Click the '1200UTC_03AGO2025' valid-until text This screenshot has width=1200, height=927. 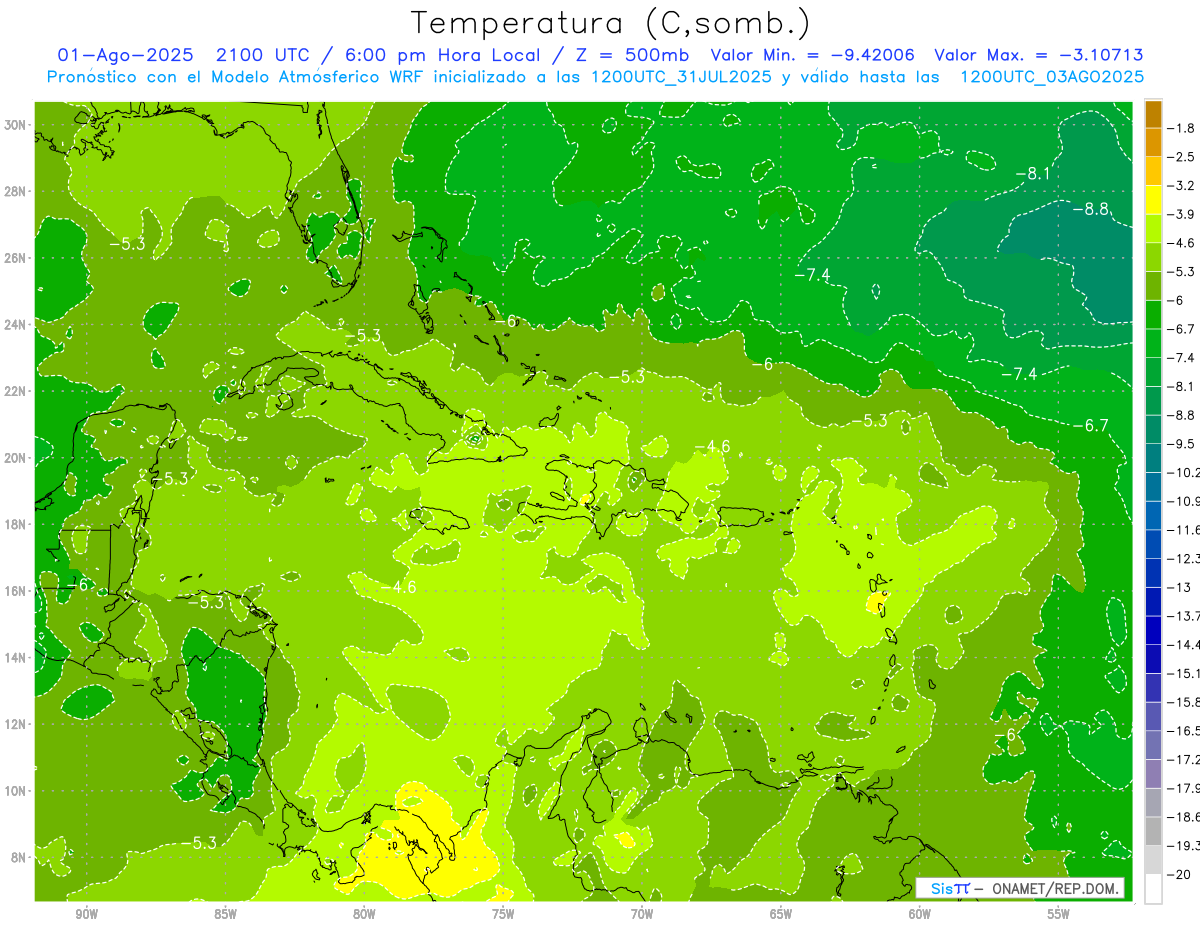1052,77
